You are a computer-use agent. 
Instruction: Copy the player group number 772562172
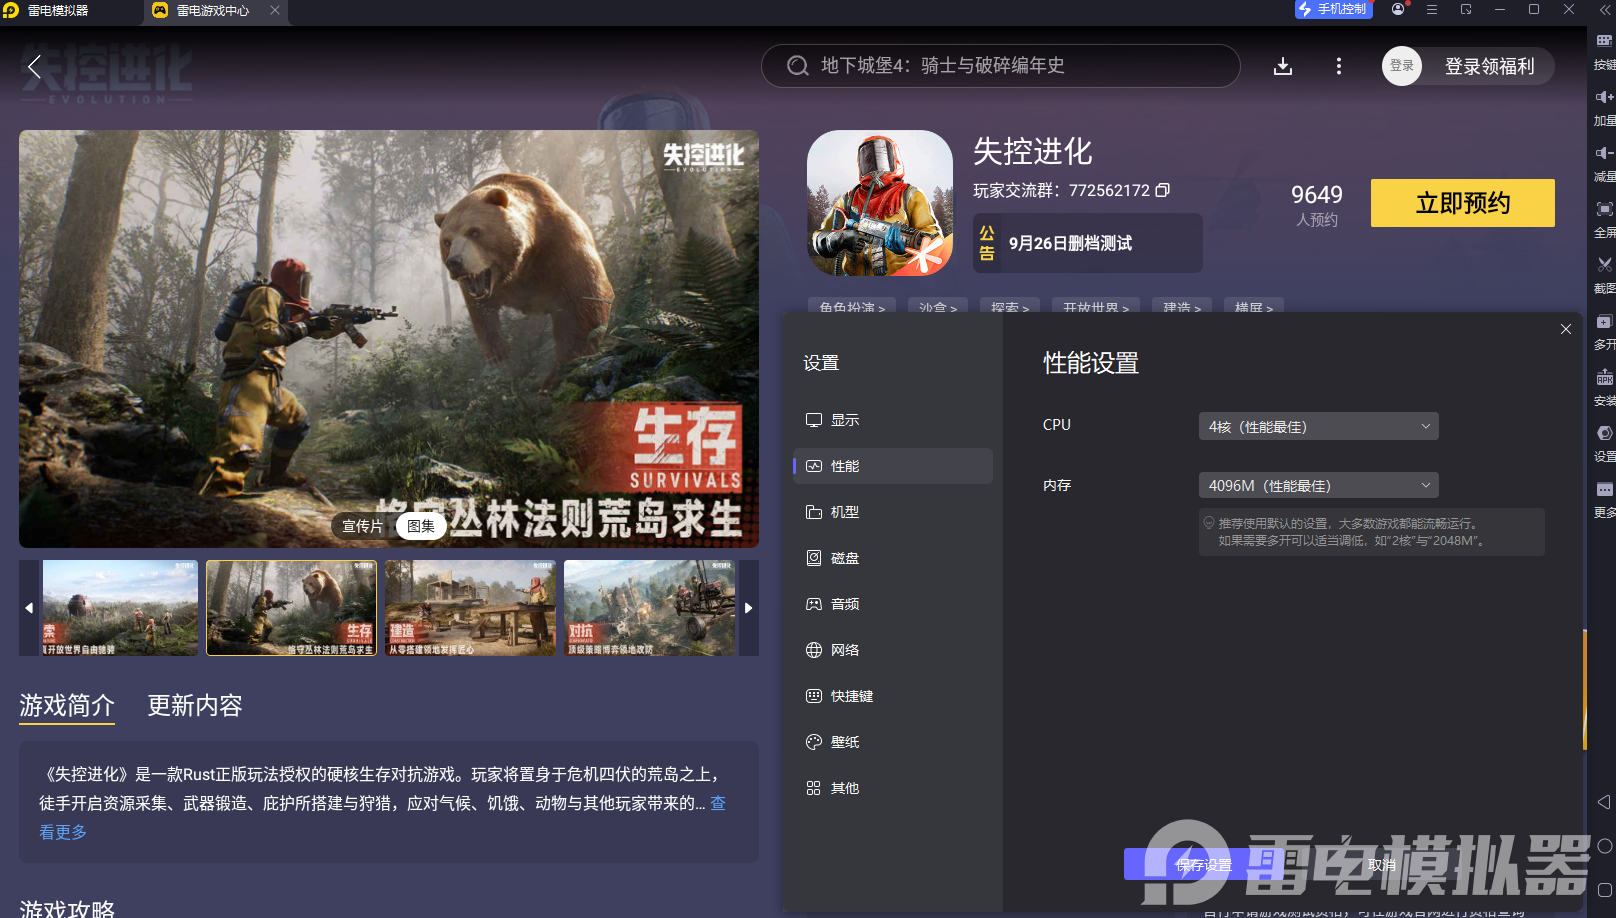[x=1162, y=190]
